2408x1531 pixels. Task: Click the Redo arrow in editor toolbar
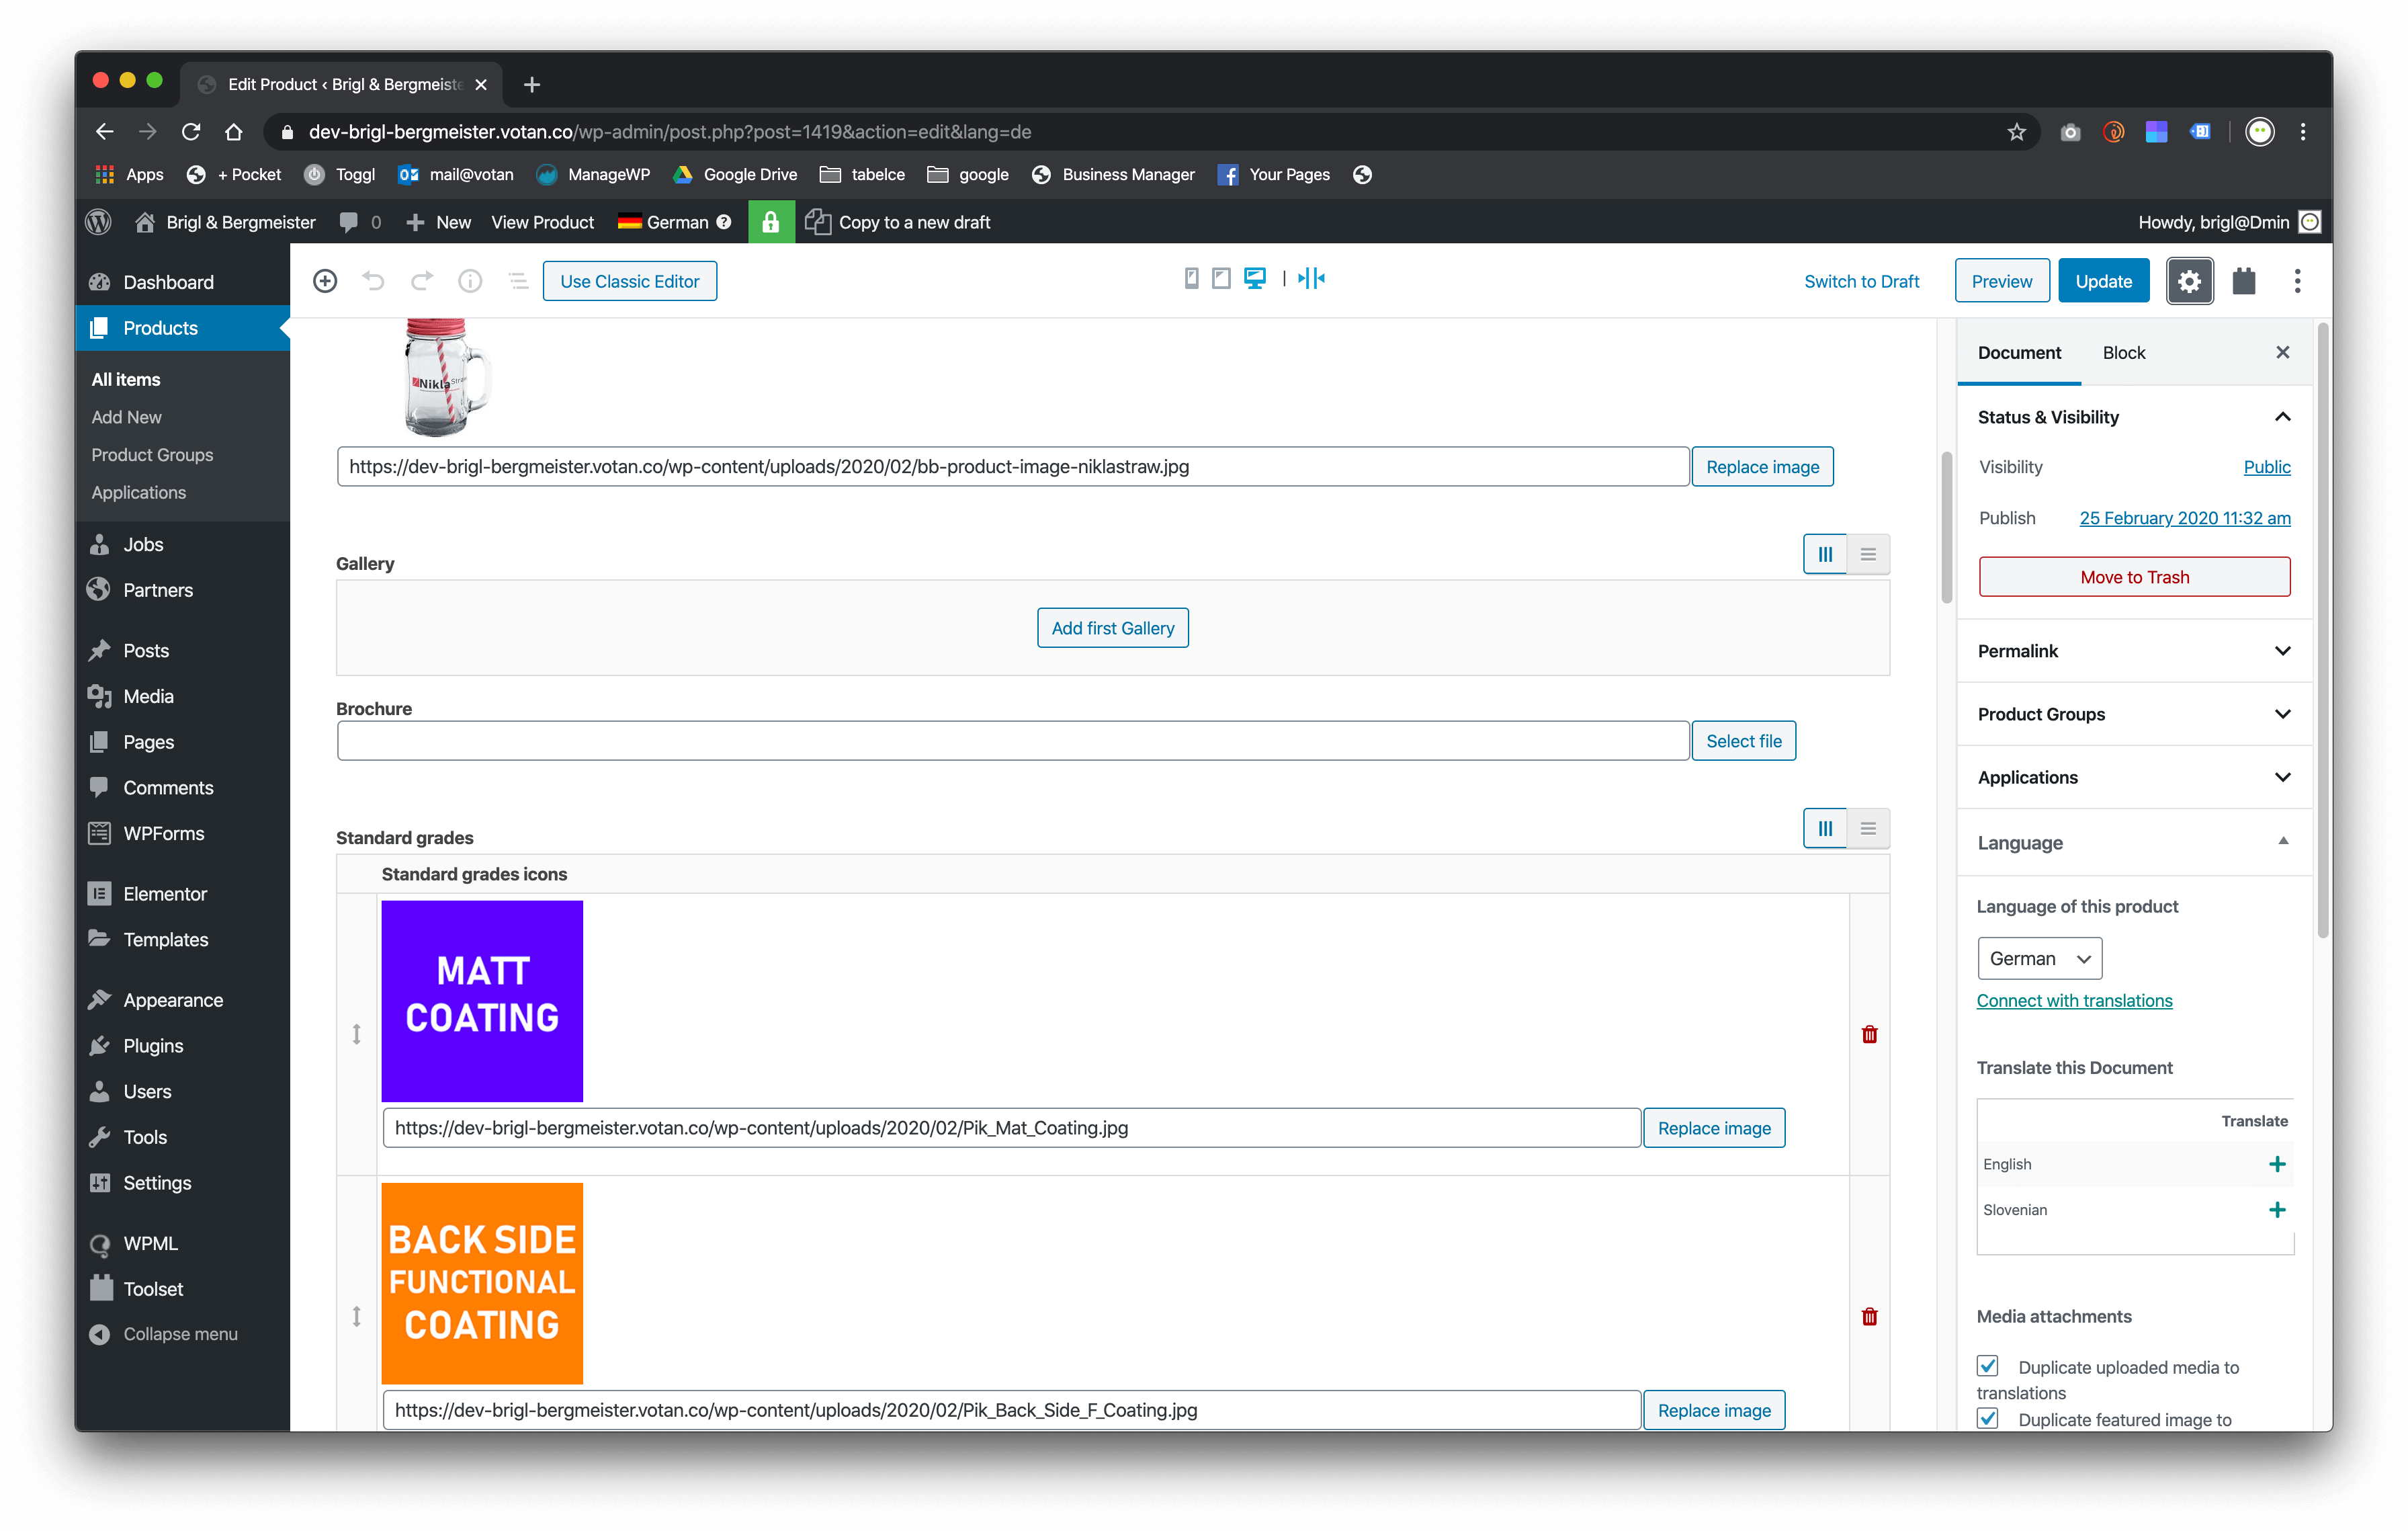(422, 281)
